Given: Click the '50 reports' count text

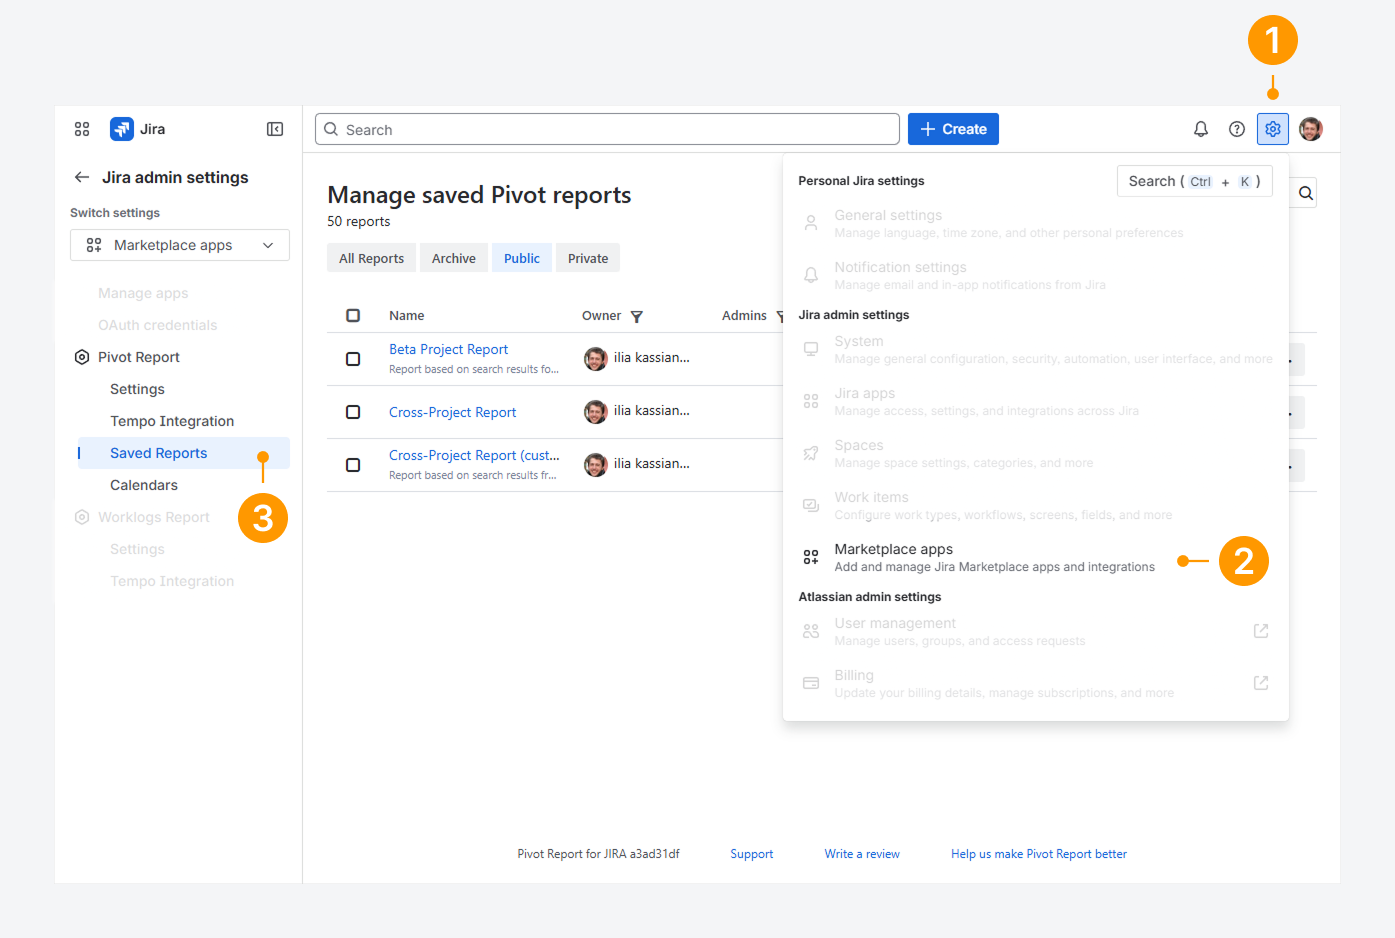Looking at the screenshot, I should tap(358, 221).
